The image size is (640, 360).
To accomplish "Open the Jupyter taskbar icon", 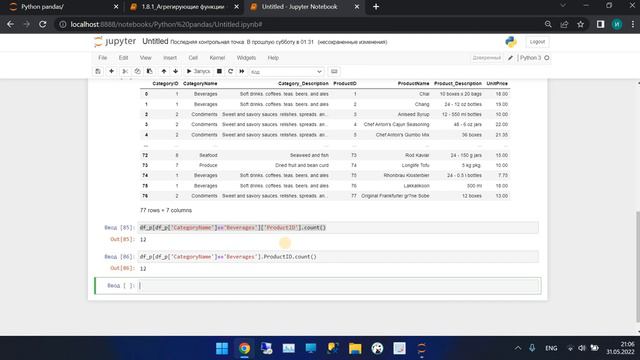I will (x=422, y=348).
